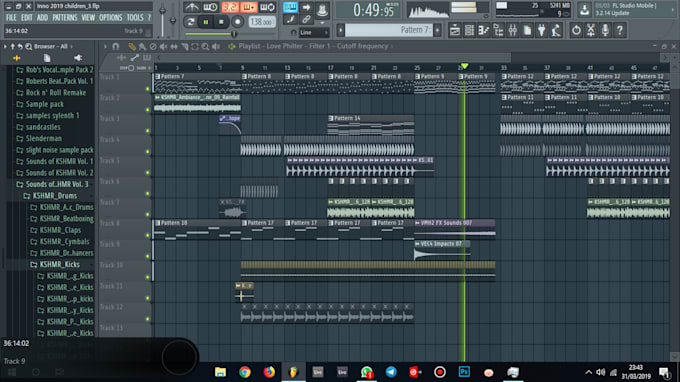Viewport: 680px width, 382px height.
Task: Select the playlist Select tool
Action: [195, 46]
